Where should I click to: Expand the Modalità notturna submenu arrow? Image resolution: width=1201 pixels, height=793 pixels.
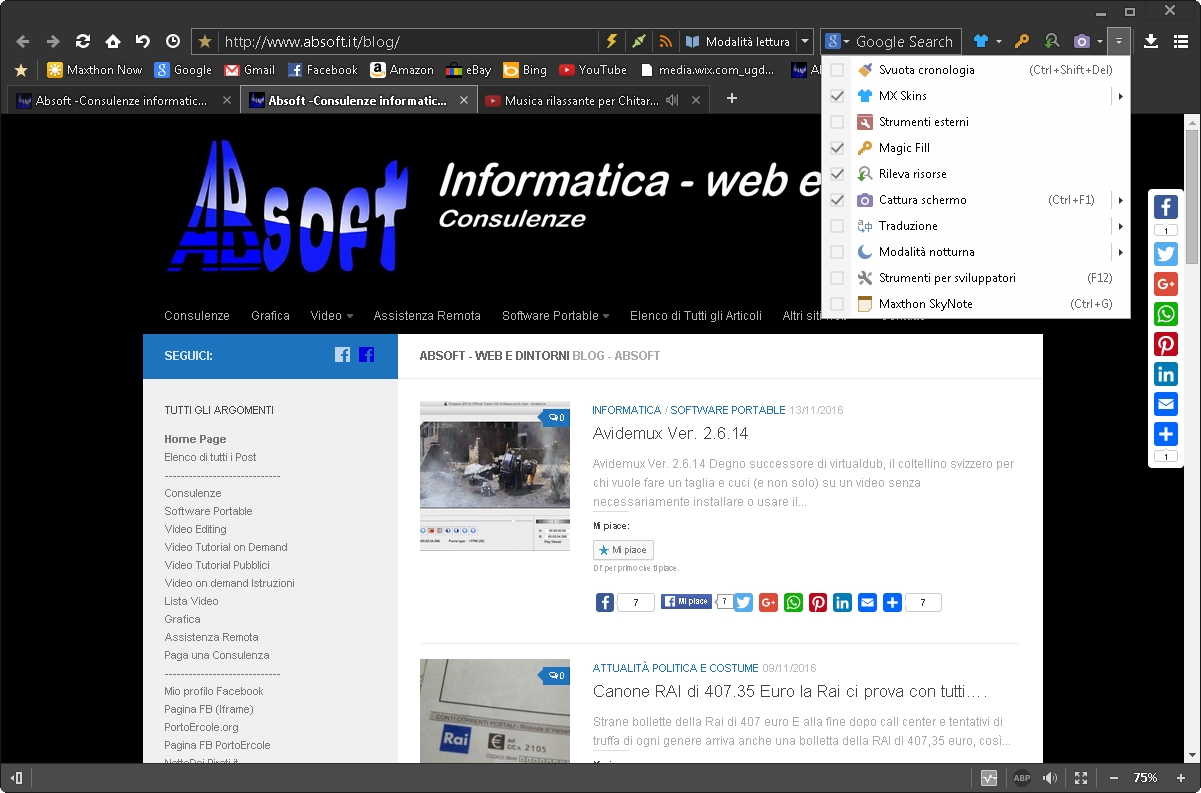pyautogui.click(x=1121, y=252)
